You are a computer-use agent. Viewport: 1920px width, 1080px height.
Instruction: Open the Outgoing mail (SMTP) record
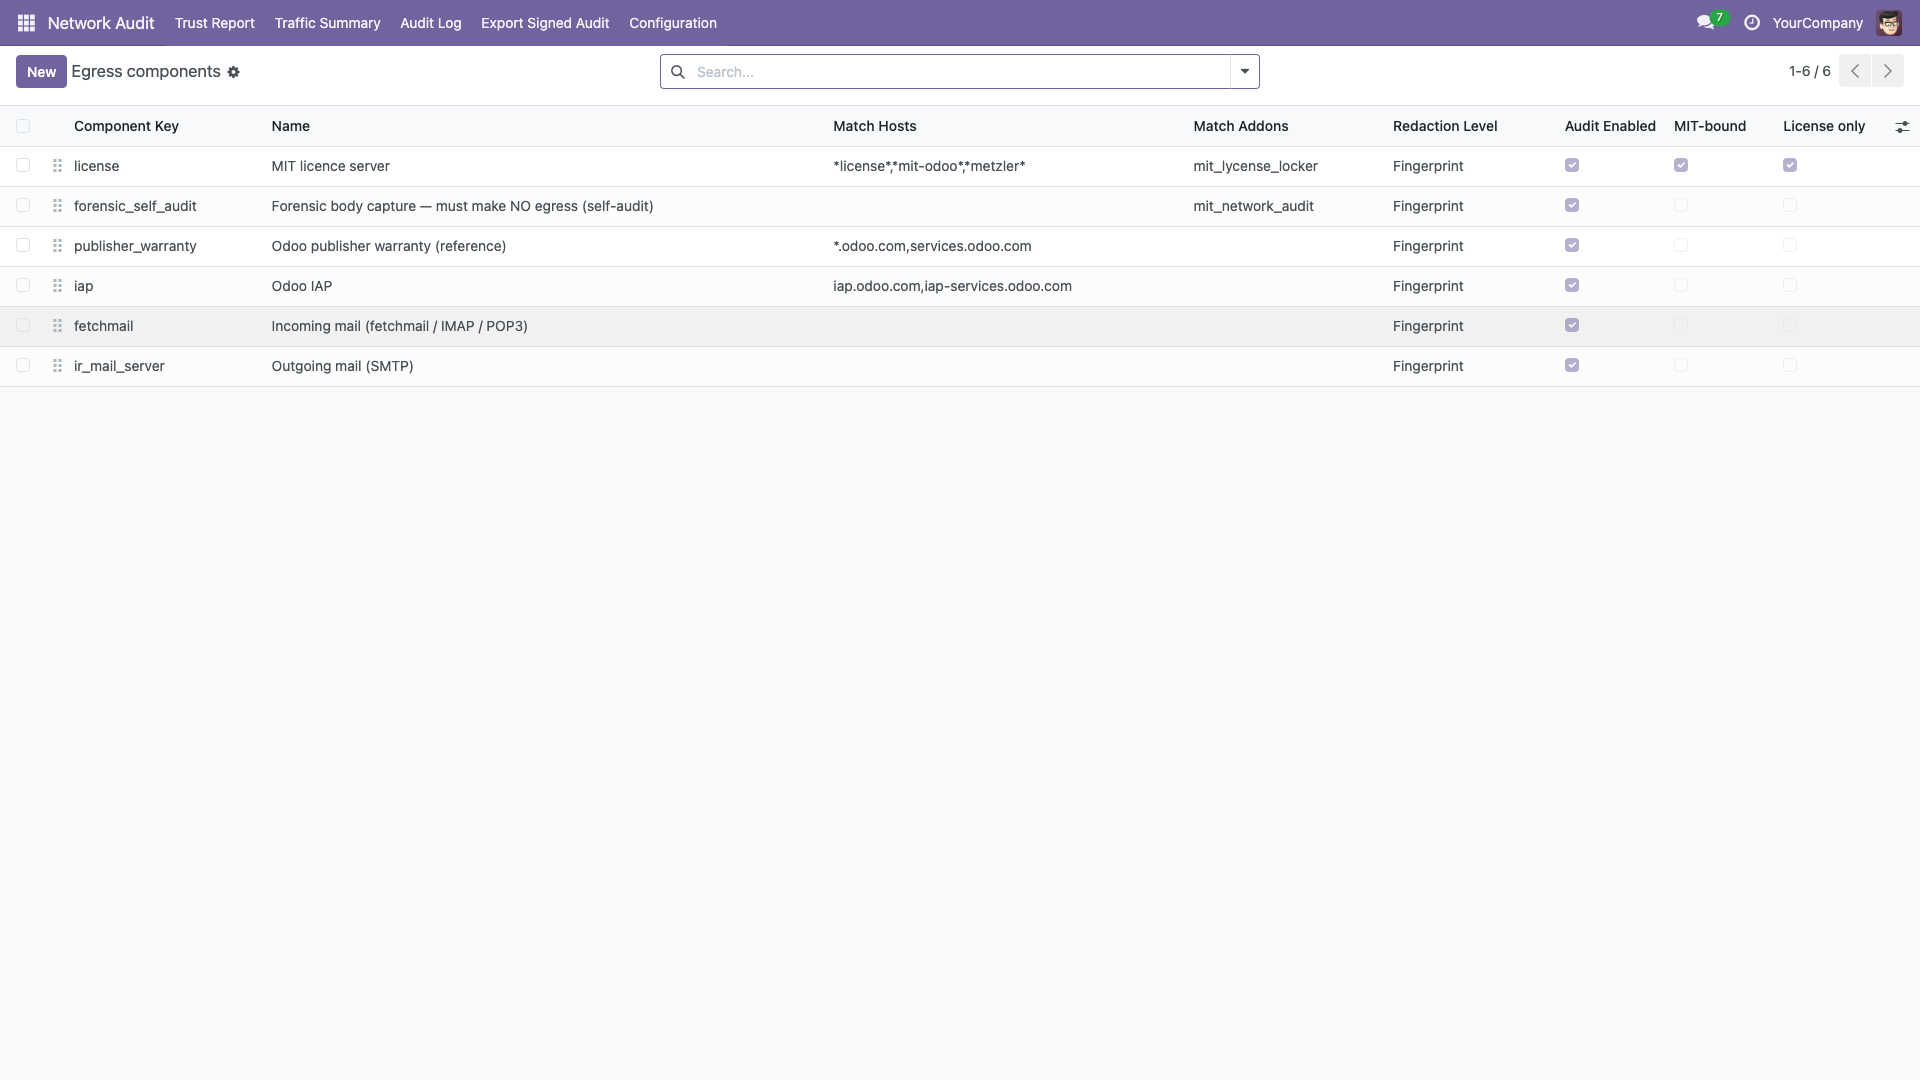343,366
